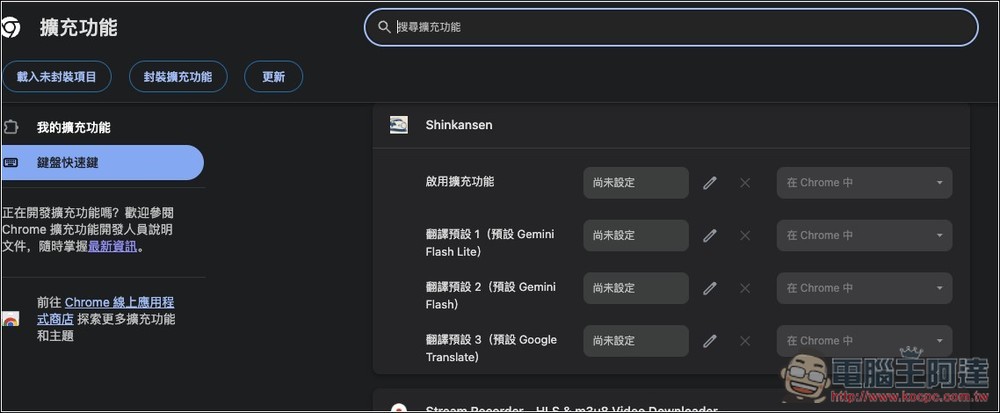
Task: Click the Chrome Web Store icon in sidebar
Action: tap(10, 319)
